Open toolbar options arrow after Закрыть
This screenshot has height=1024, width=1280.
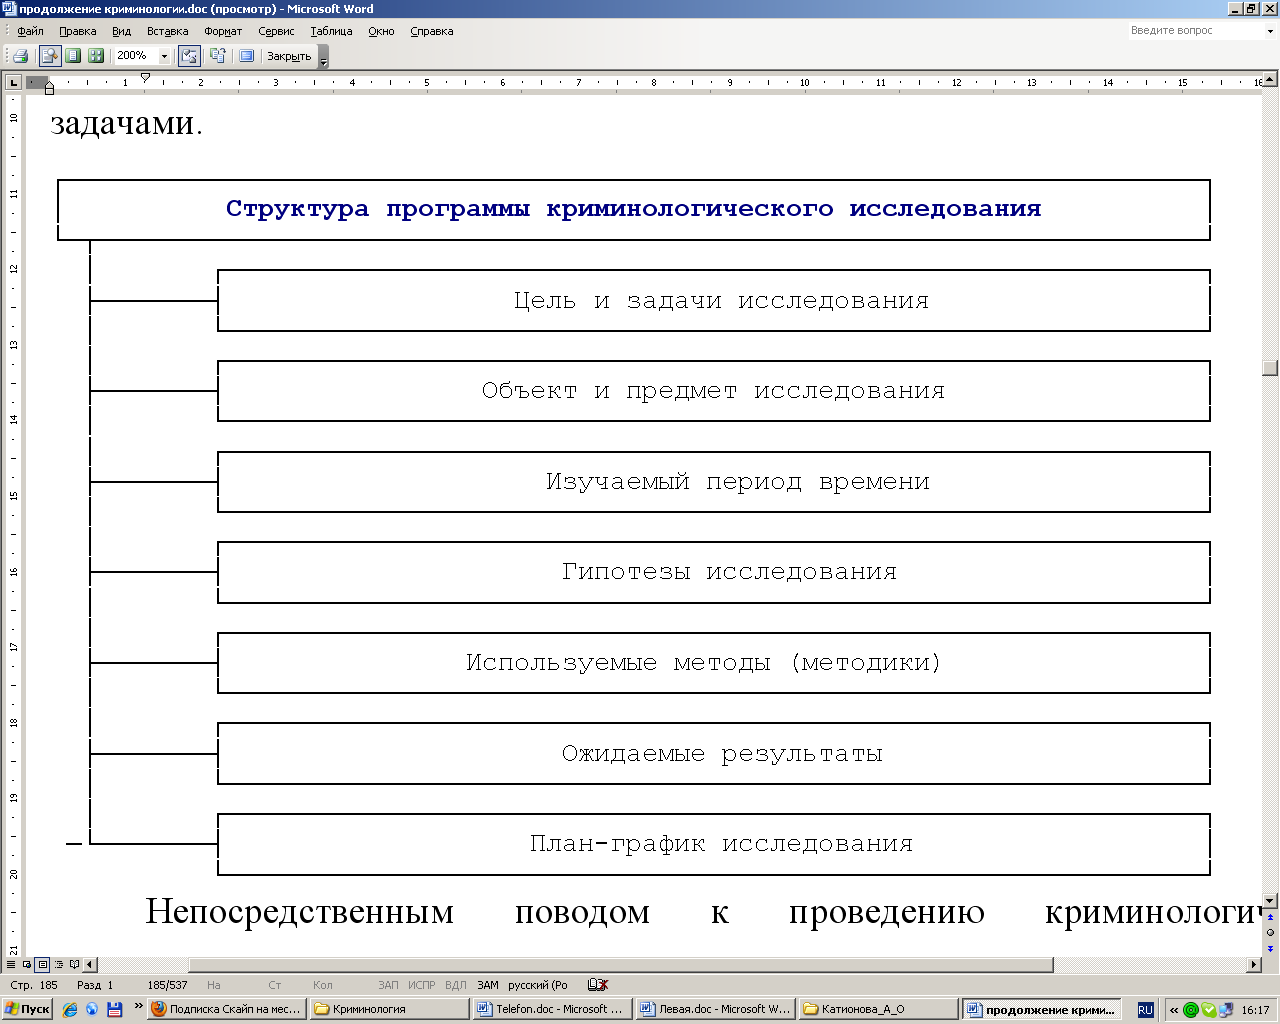[323, 57]
